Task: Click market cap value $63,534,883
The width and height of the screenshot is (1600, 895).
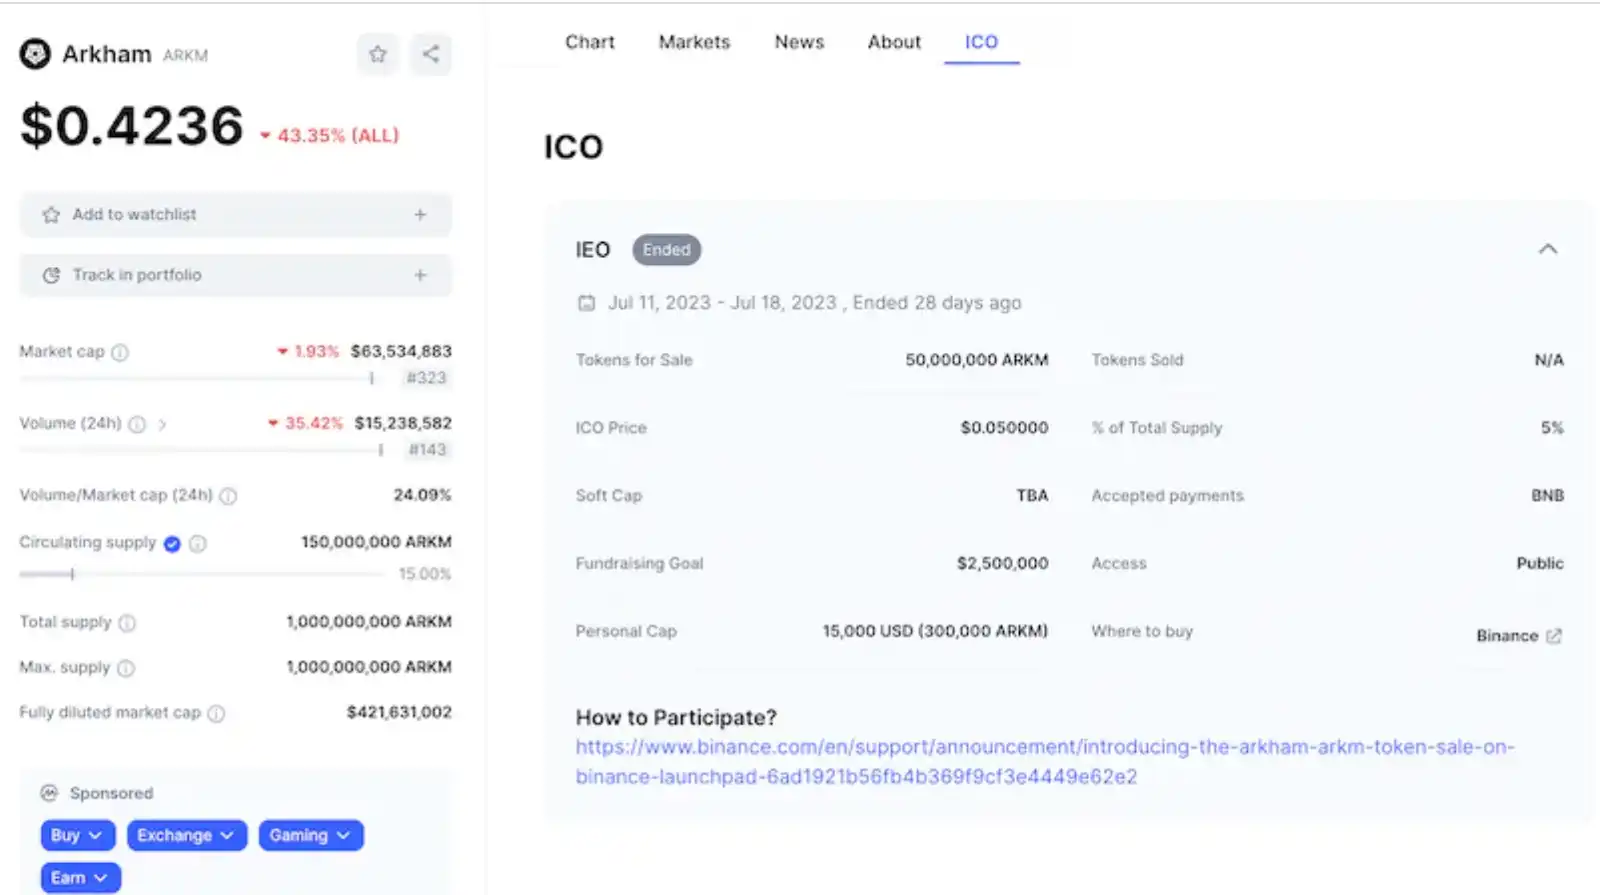Action: pos(401,351)
